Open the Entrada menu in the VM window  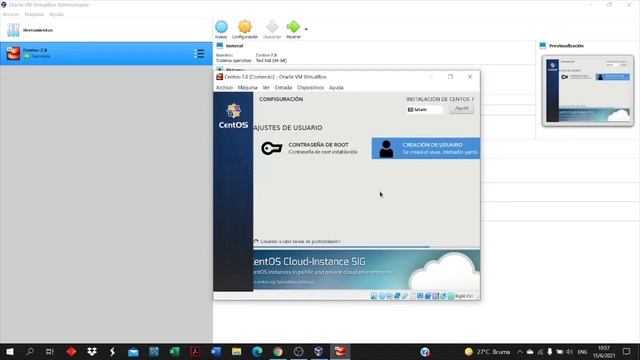click(283, 88)
